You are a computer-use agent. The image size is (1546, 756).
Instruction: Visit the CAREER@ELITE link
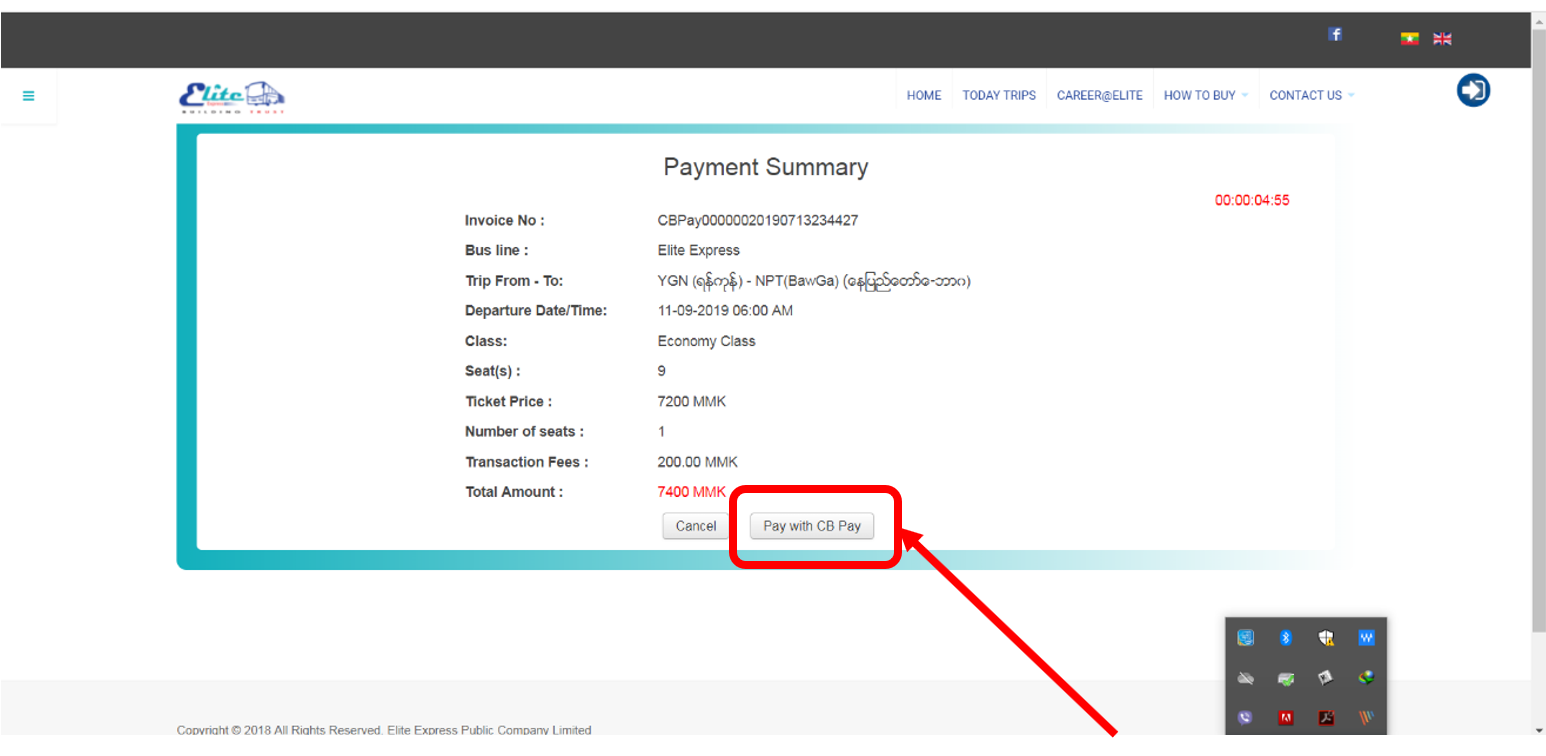point(1100,95)
